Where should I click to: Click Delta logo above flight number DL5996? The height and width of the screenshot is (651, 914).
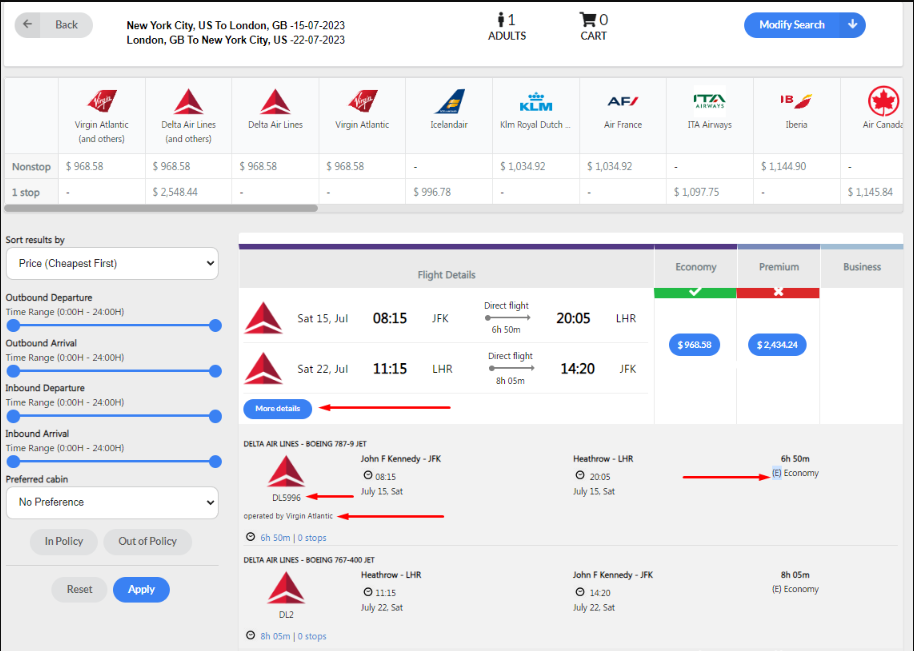click(x=286, y=471)
